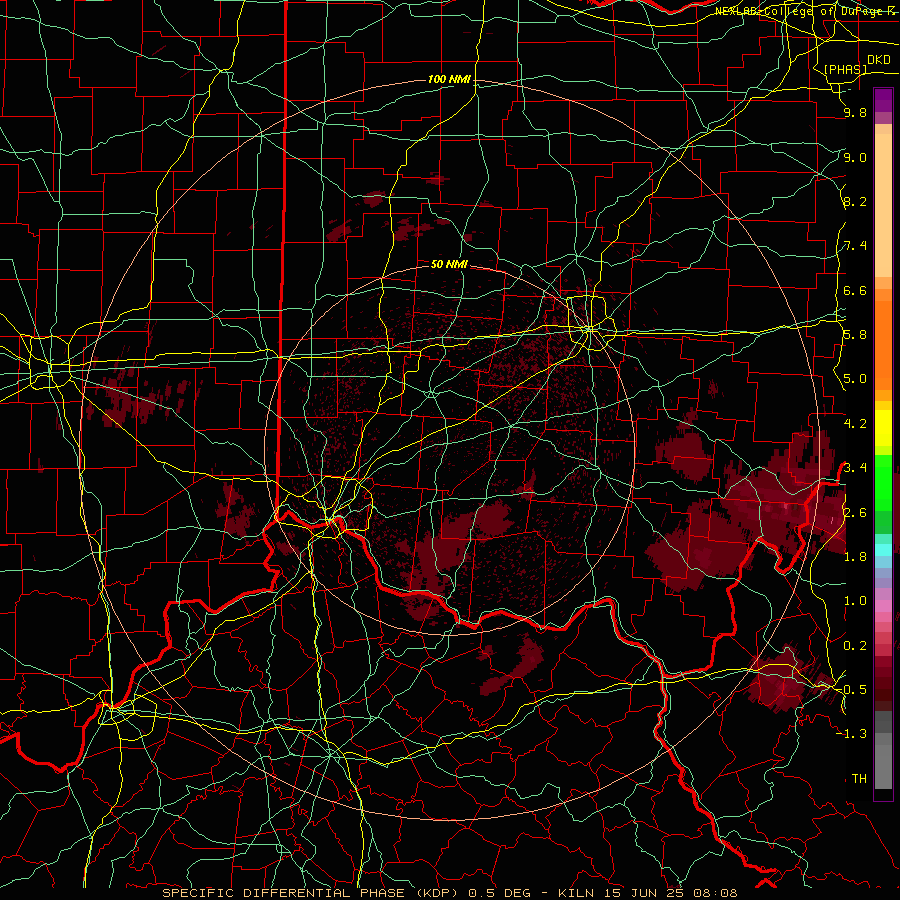Select the bright green segment of the color scale
The image size is (900, 900).
coord(883,484)
